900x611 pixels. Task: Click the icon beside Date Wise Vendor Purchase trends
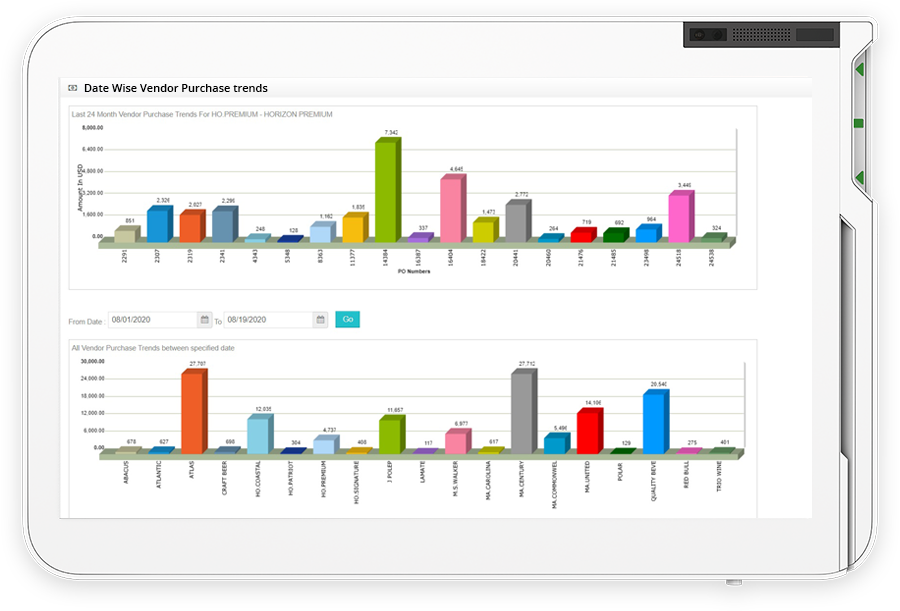coord(72,88)
